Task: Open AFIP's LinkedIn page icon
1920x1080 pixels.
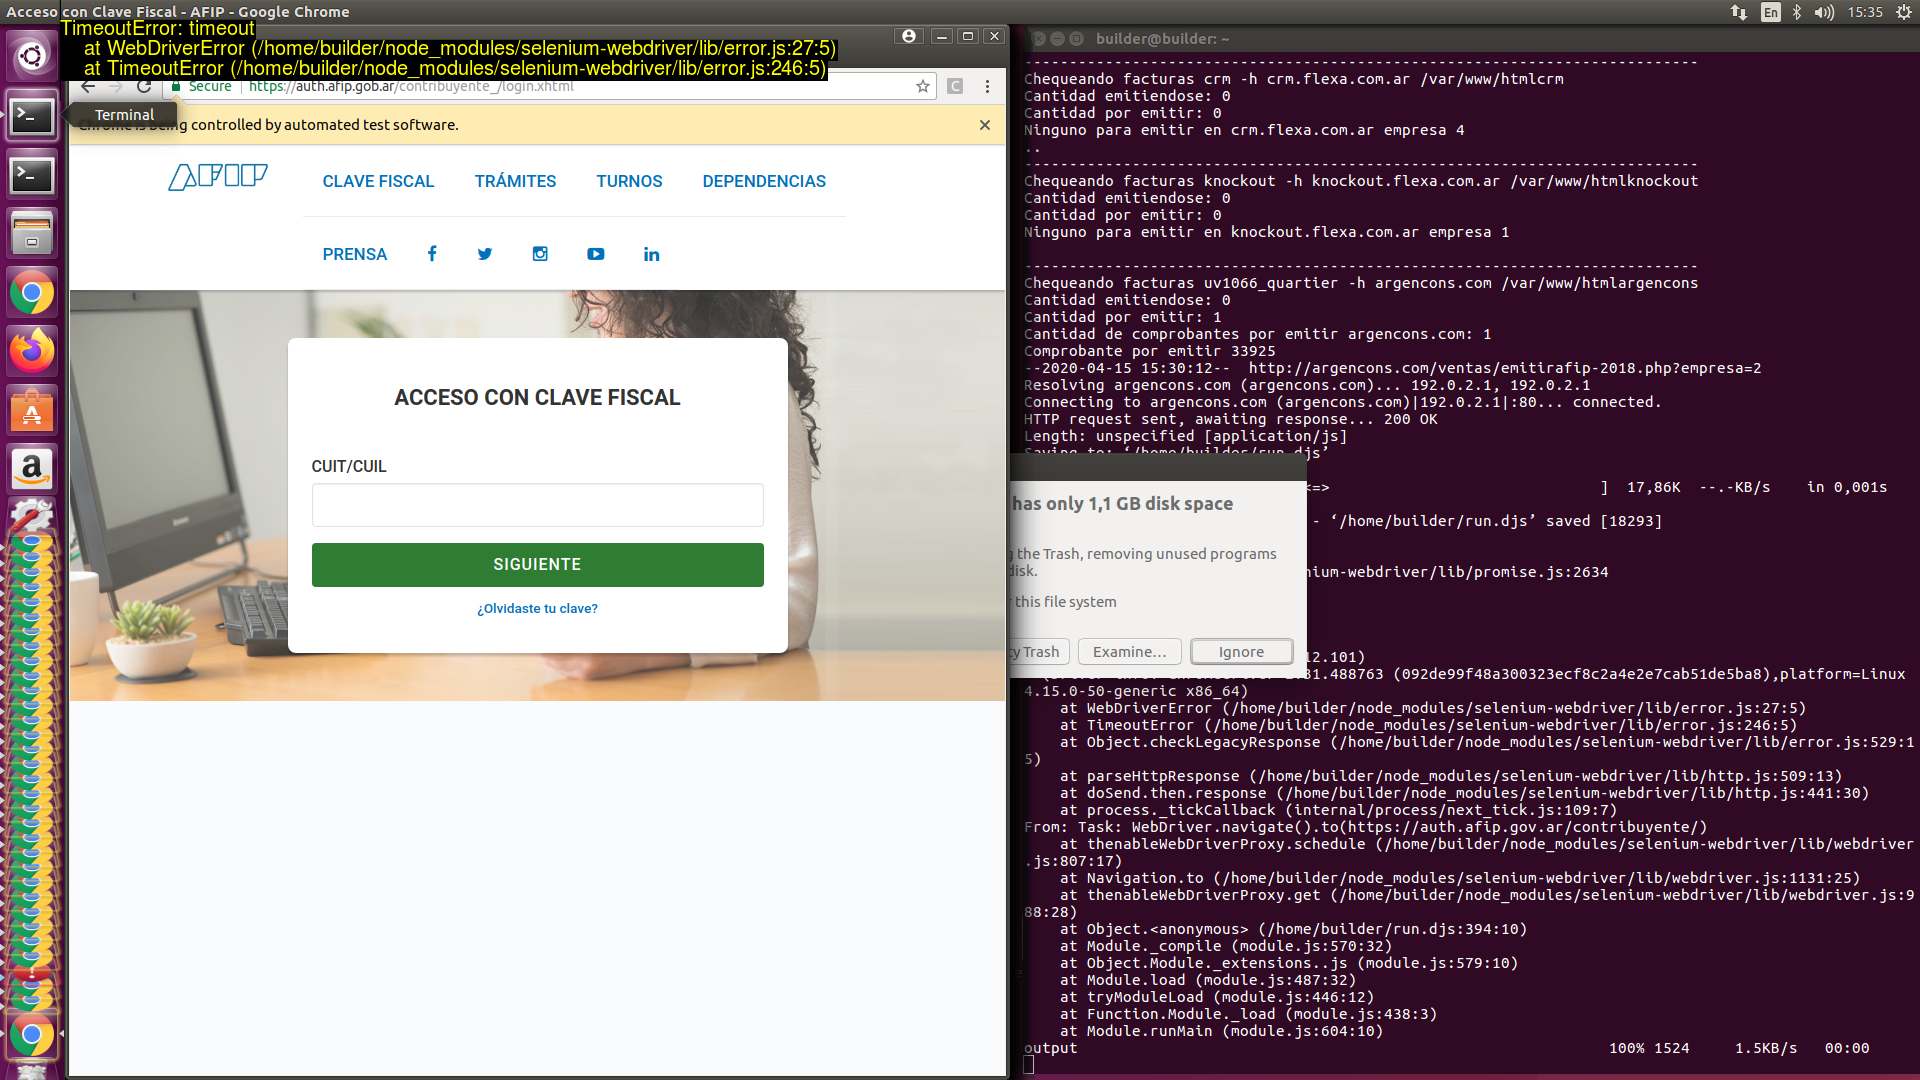Action: click(652, 254)
